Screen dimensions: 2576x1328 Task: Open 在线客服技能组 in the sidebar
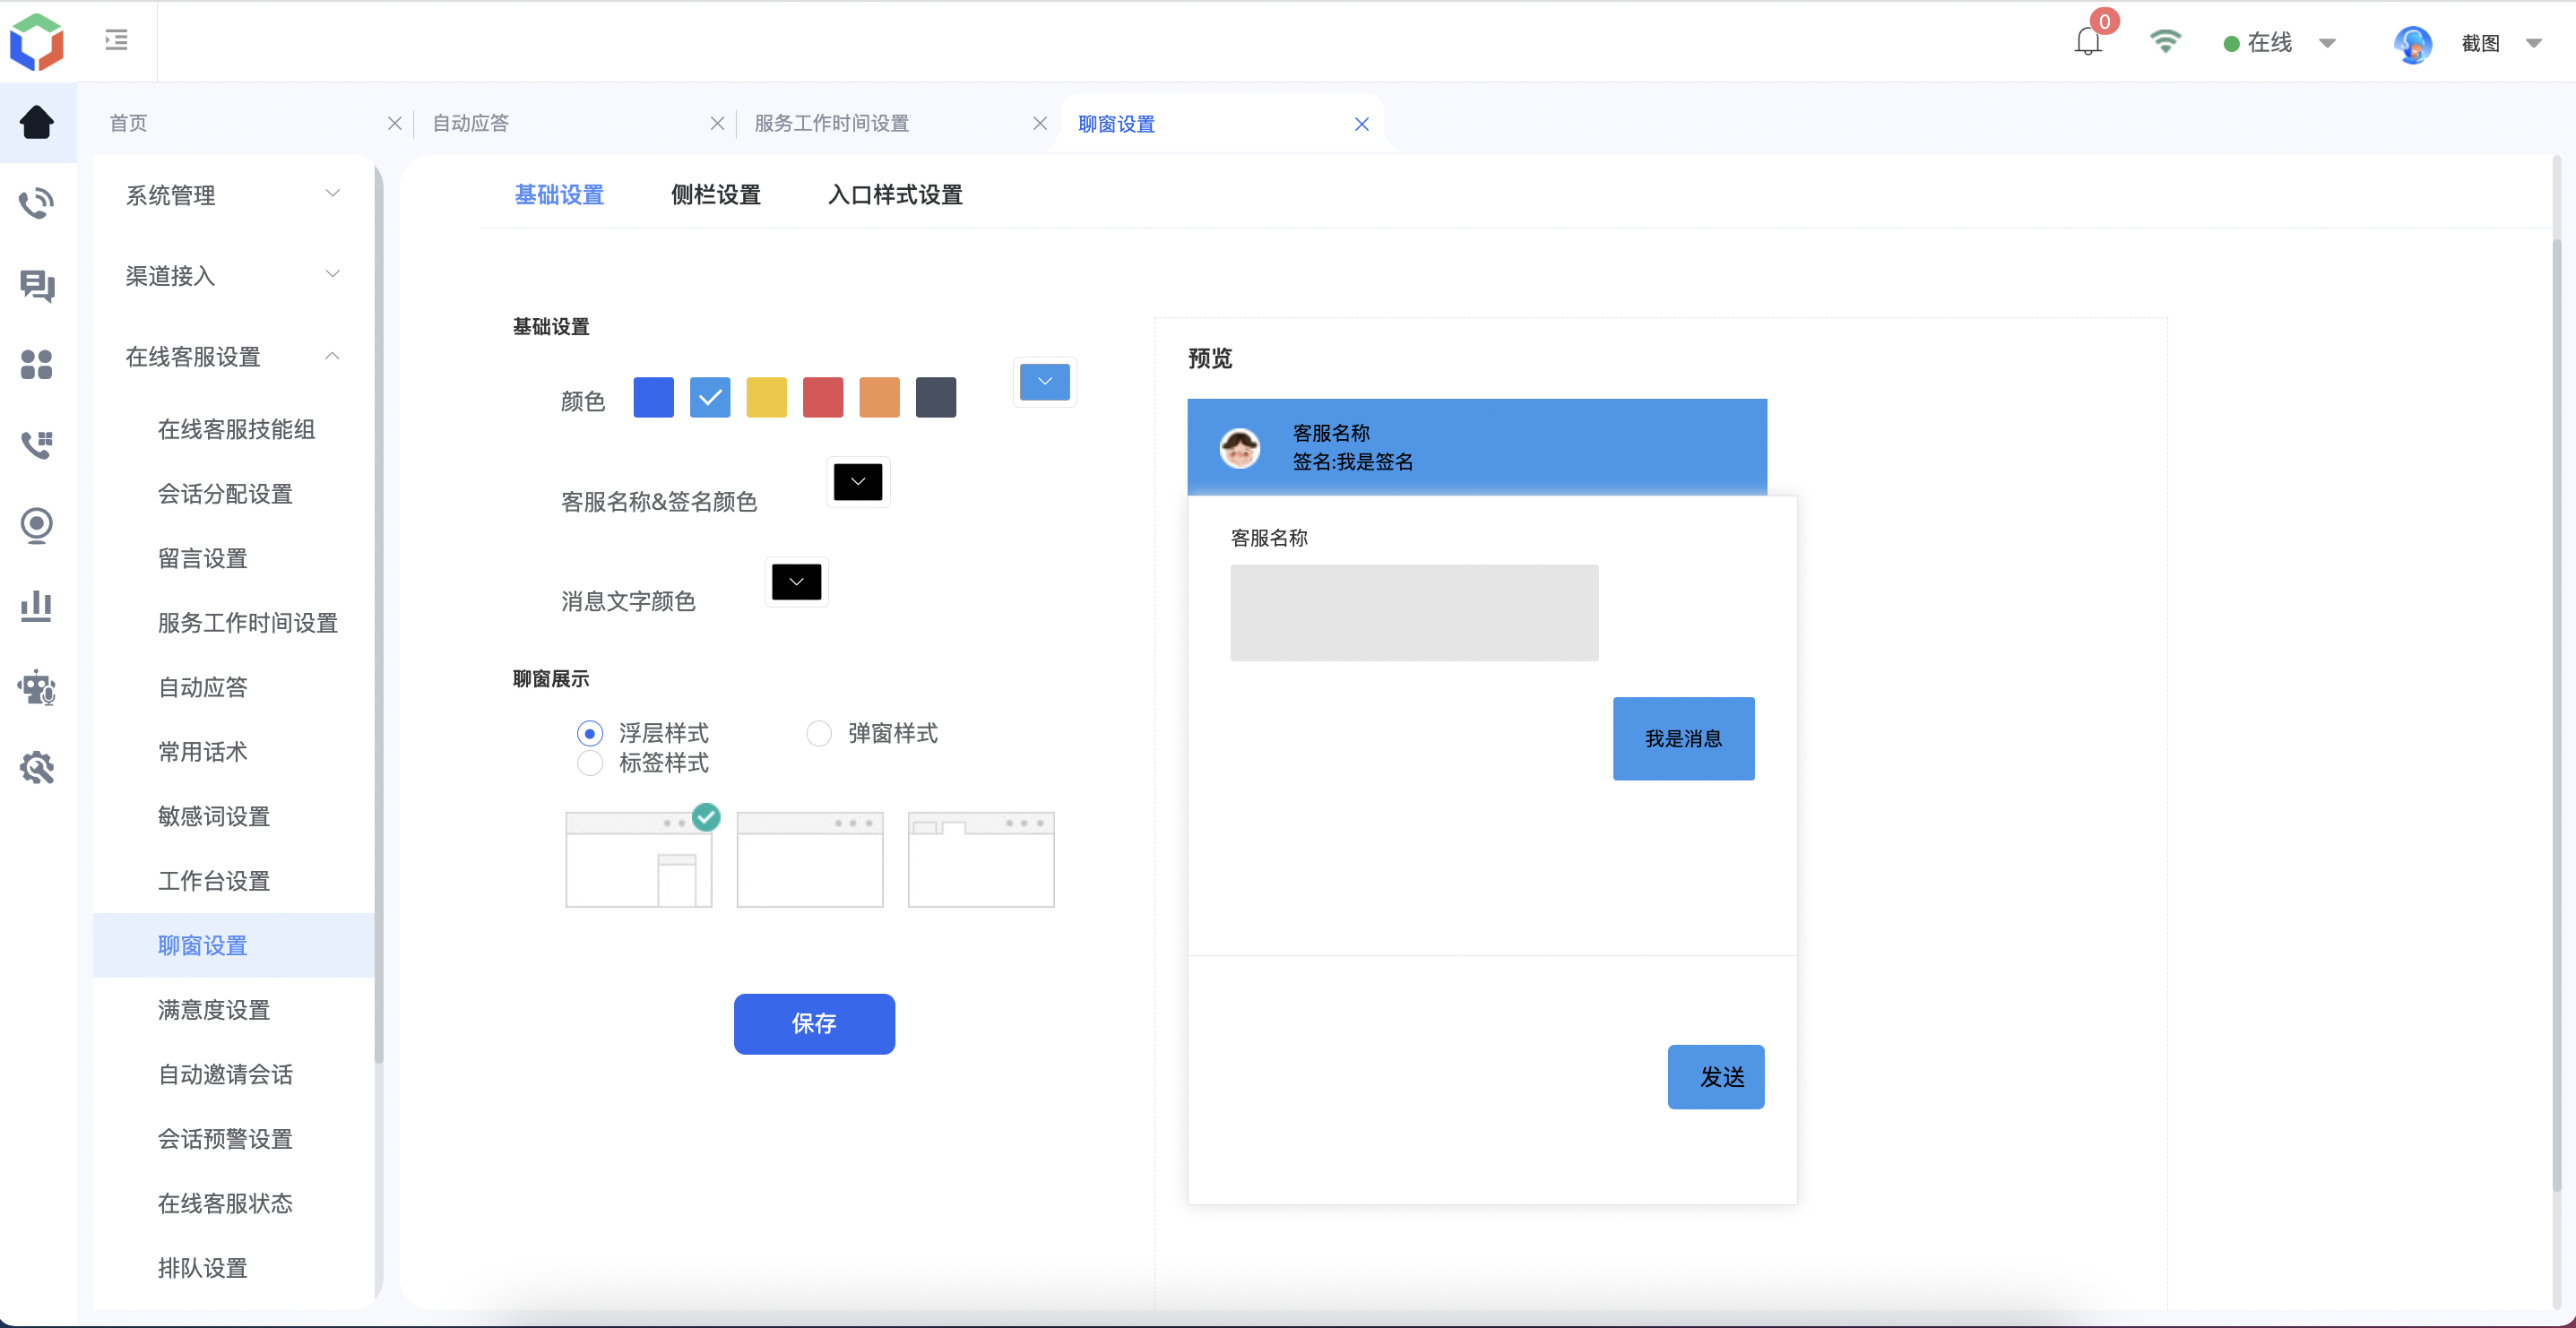pyautogui.click(x=236, y=429)
